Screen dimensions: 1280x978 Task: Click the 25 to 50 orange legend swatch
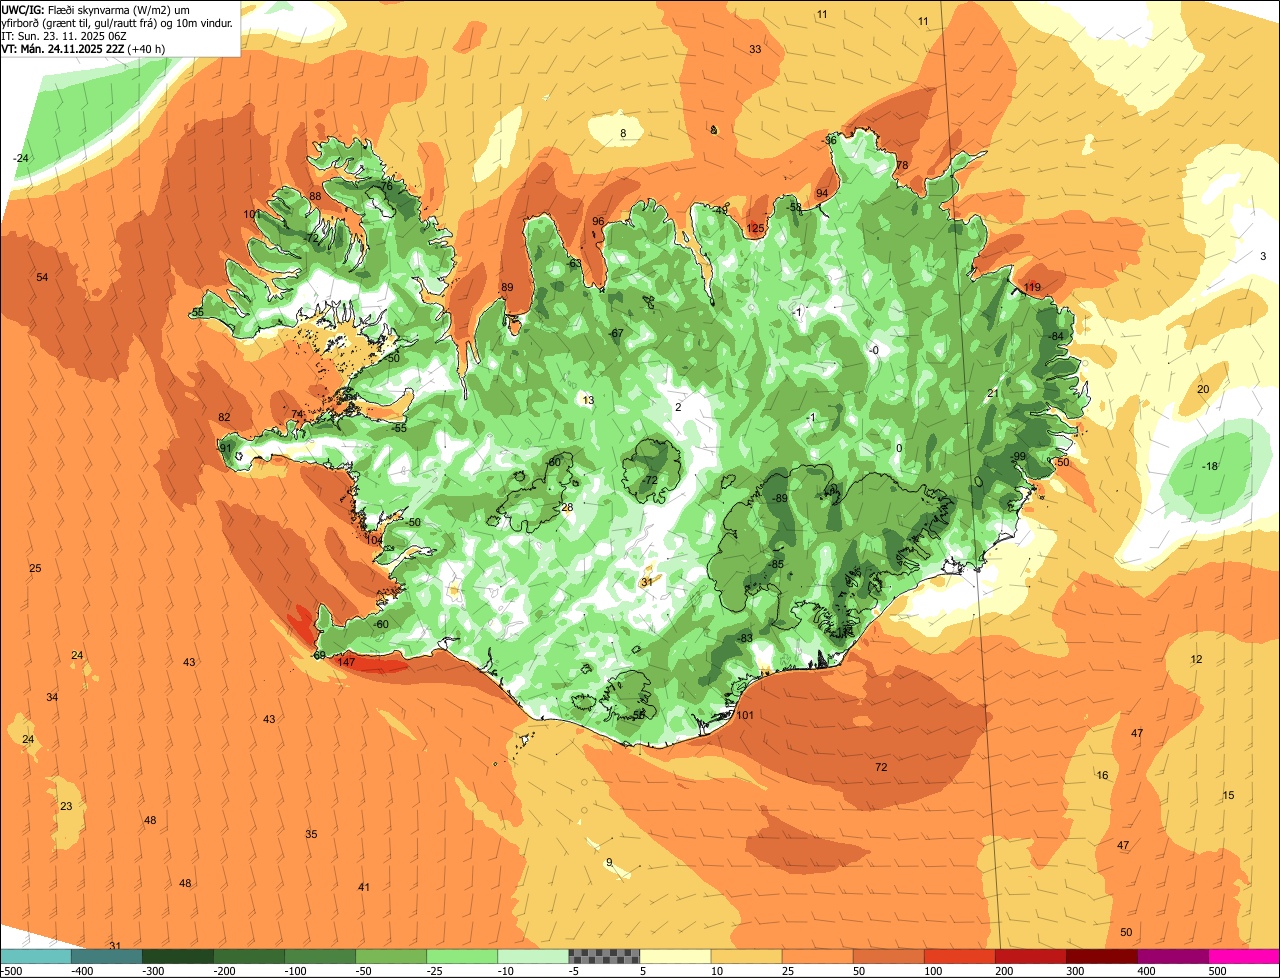[817, 956]
